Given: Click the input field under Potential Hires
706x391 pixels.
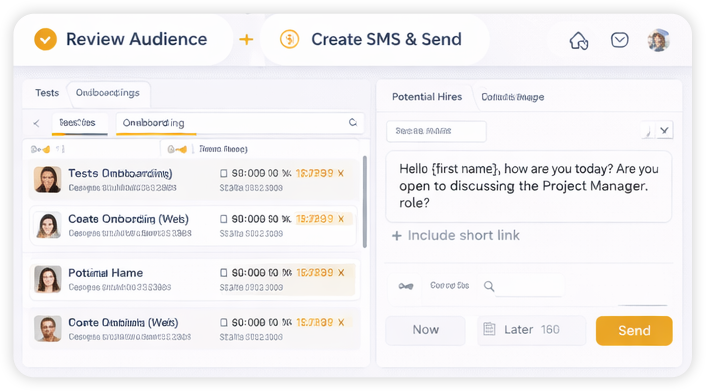Looking at the screenshot, I should tap(436, 131).
